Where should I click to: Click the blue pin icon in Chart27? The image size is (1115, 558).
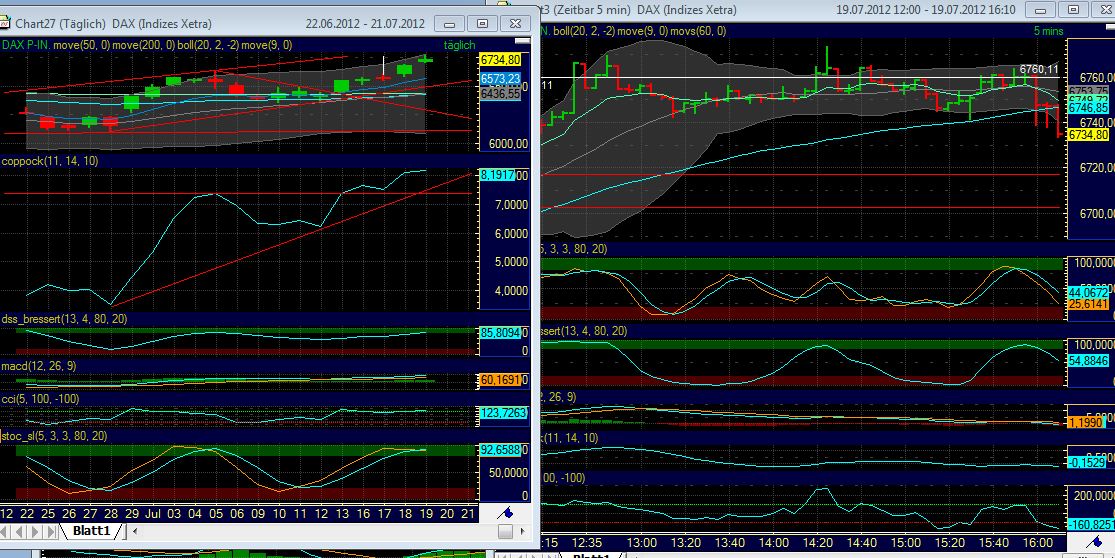click(x=505, y=513)
